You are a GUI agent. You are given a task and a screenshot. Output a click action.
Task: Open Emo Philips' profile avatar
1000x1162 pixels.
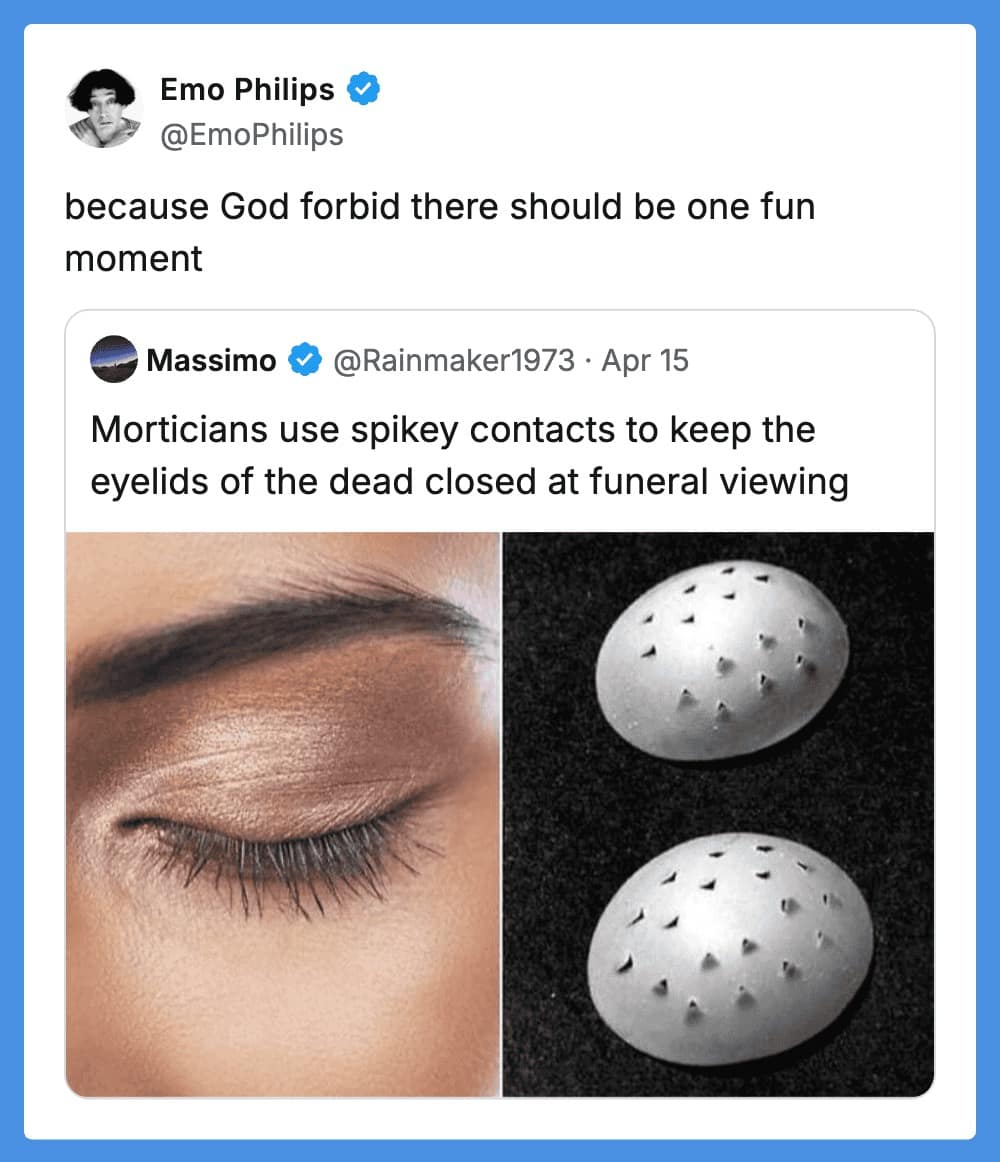[x=104, y=107]
